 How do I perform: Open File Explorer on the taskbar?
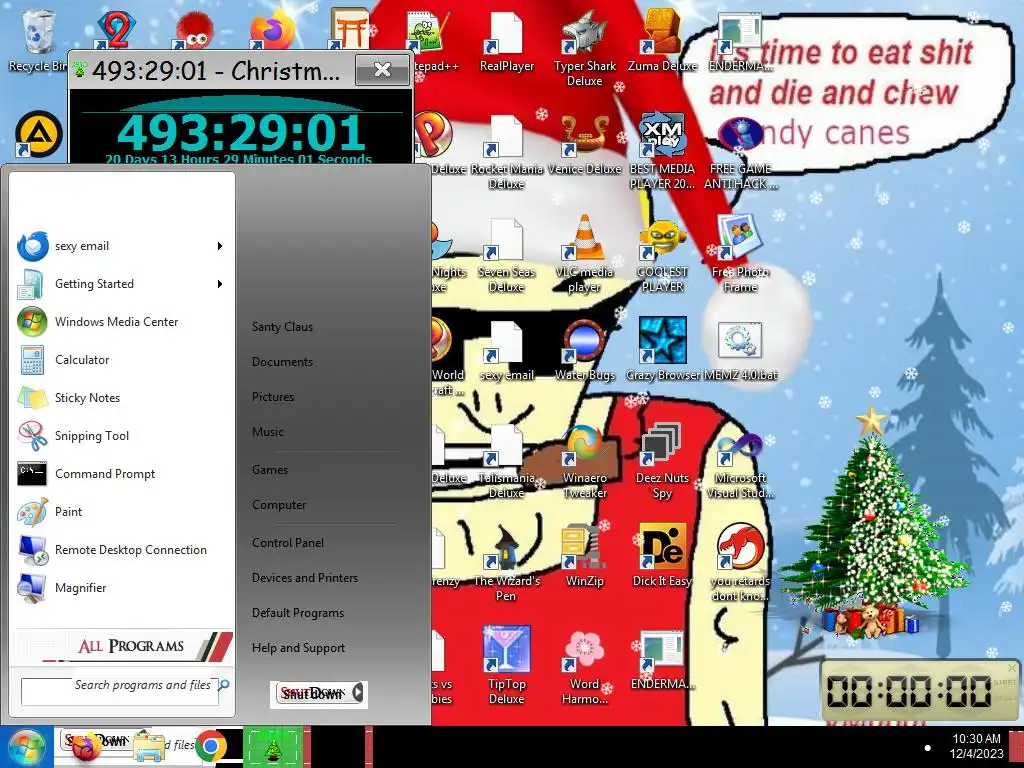coord(149,746)
